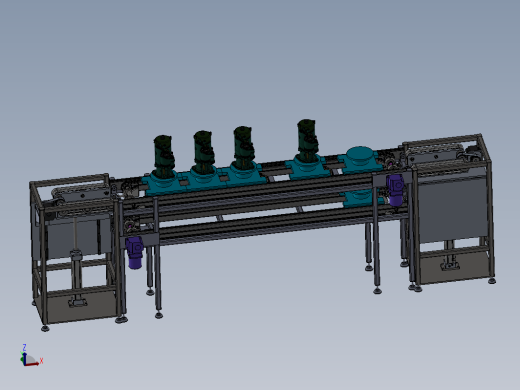Select the leftmost dark green cylinder unit

pos(163,156)
